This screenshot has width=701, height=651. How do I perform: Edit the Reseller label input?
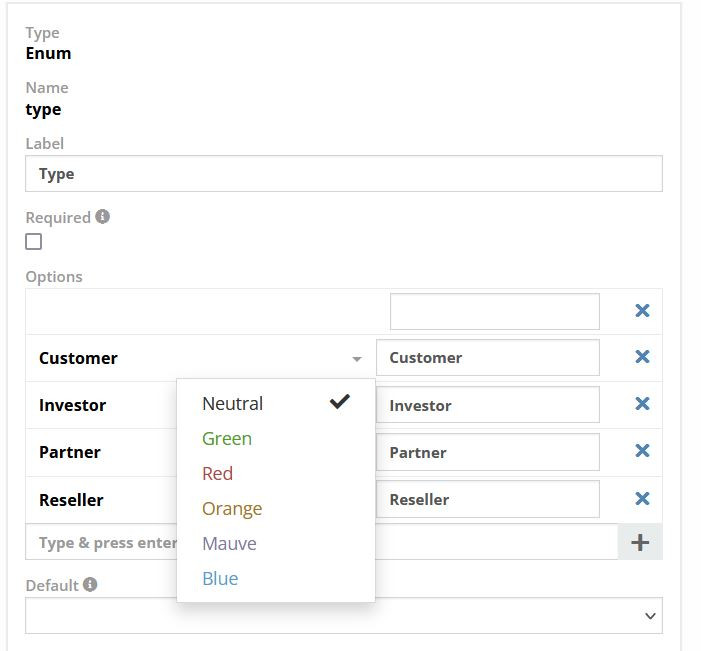tap(487, 500)
